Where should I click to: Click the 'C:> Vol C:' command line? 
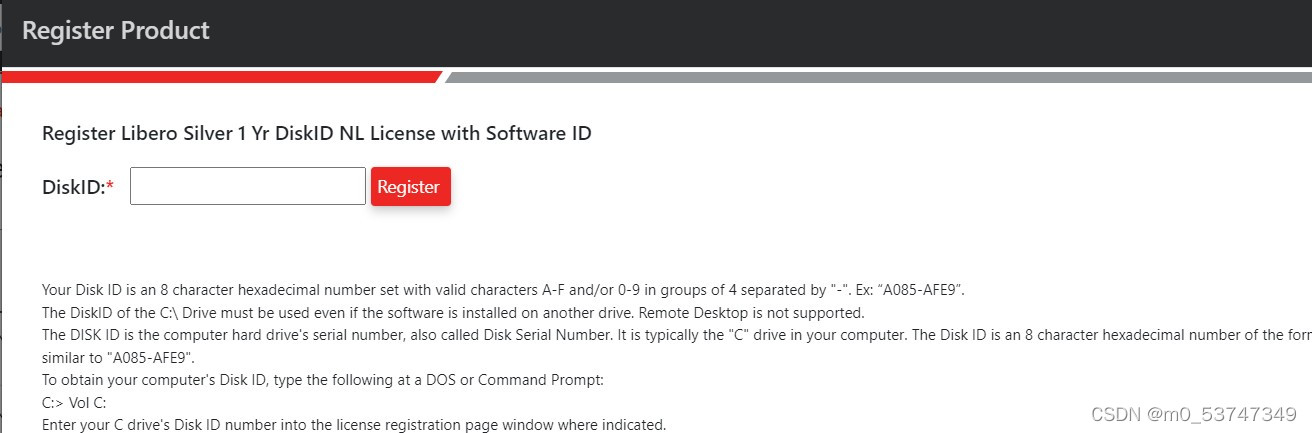click(74, 403)
